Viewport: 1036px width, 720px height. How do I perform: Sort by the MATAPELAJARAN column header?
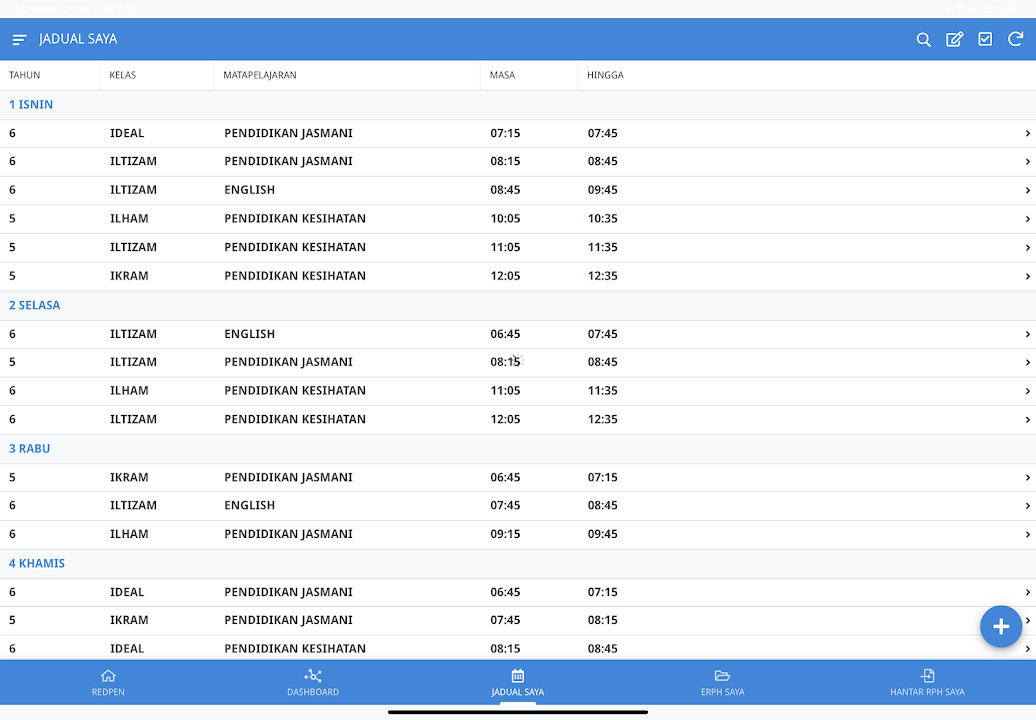coord(260,76)
